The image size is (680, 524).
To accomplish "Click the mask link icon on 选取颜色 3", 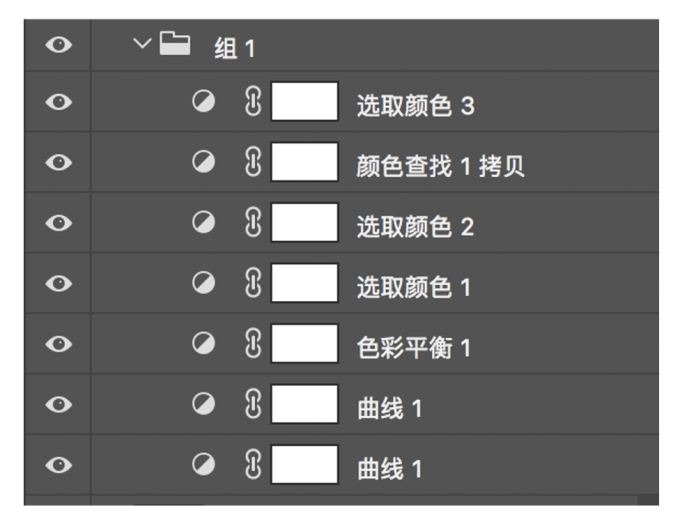I will point(252,103).
